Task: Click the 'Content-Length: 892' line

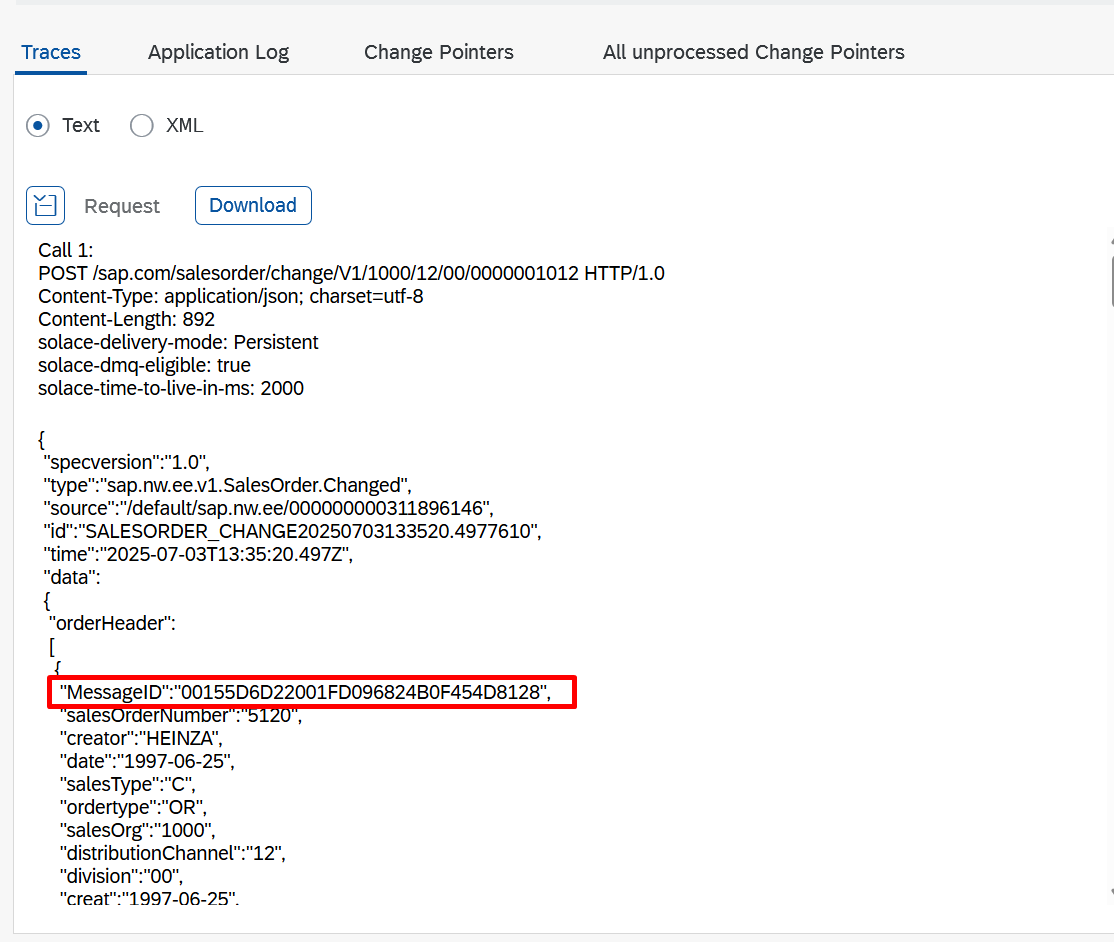Action: click(126, 320)
